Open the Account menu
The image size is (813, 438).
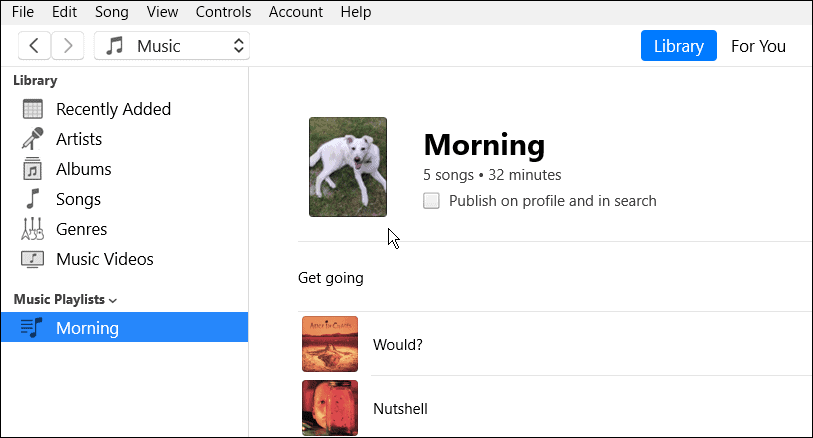(296, 12)
